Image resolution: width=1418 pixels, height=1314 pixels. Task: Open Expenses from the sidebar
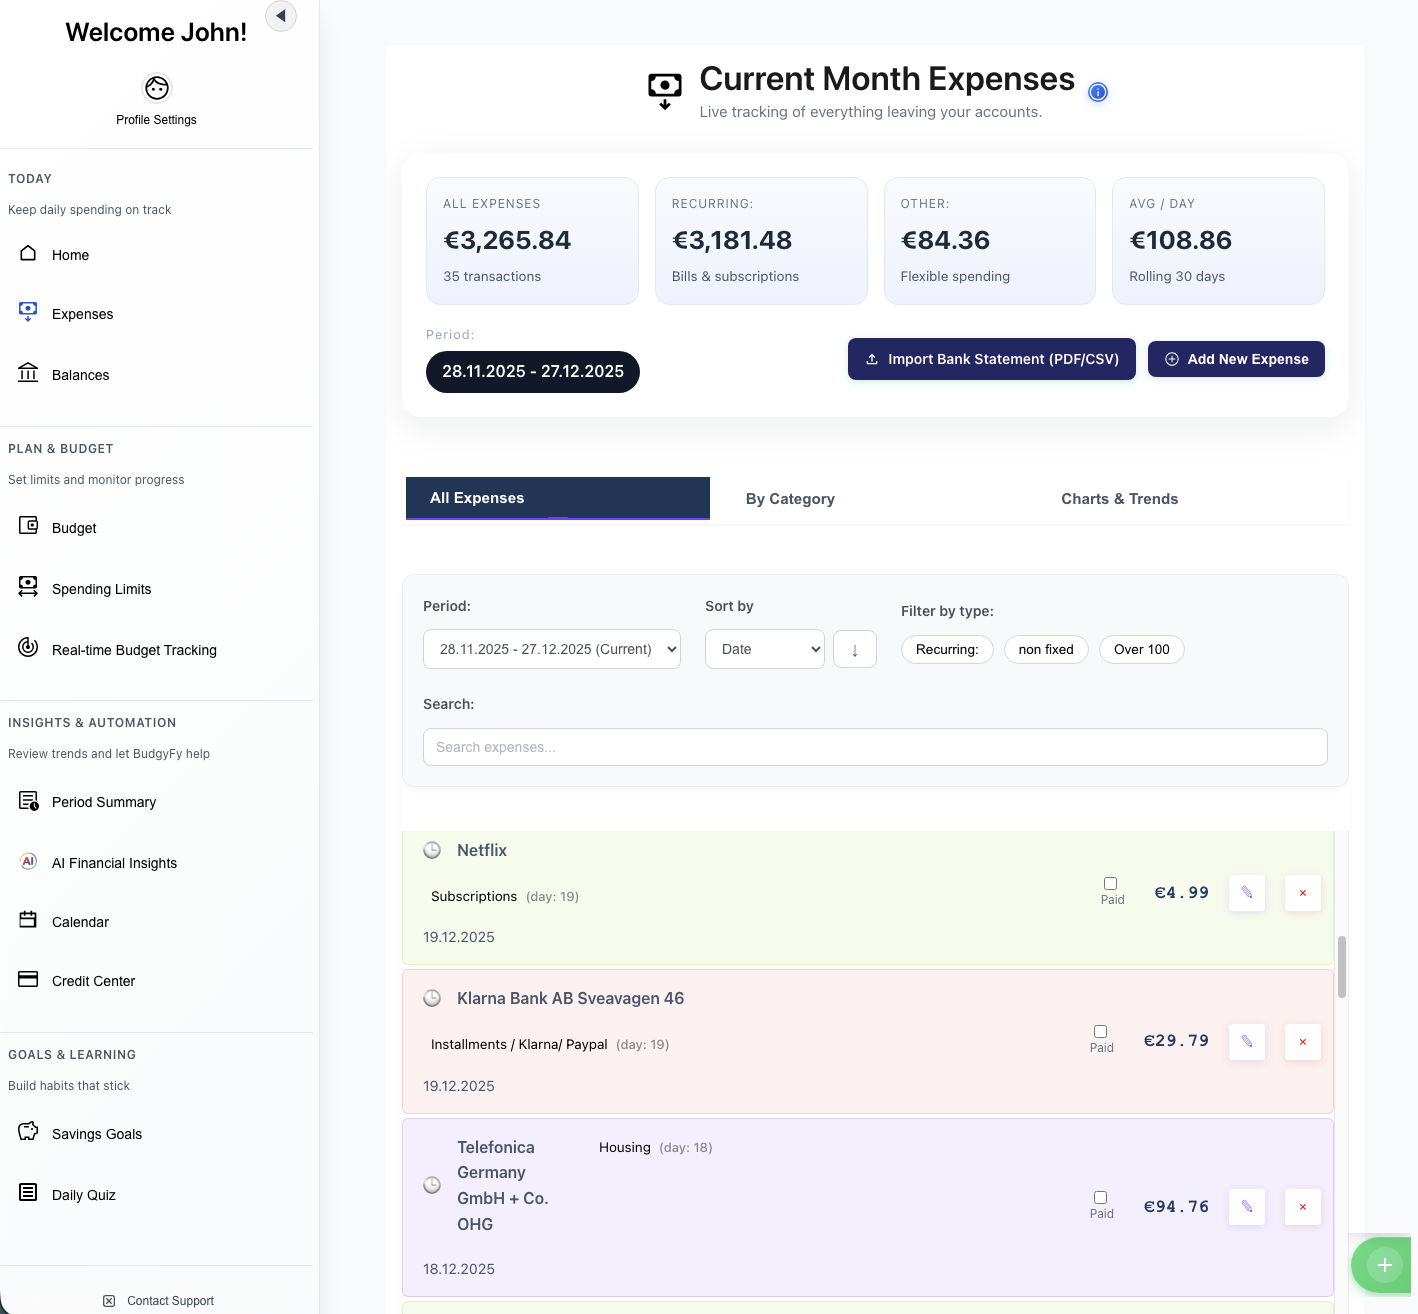tap(82, 313)
